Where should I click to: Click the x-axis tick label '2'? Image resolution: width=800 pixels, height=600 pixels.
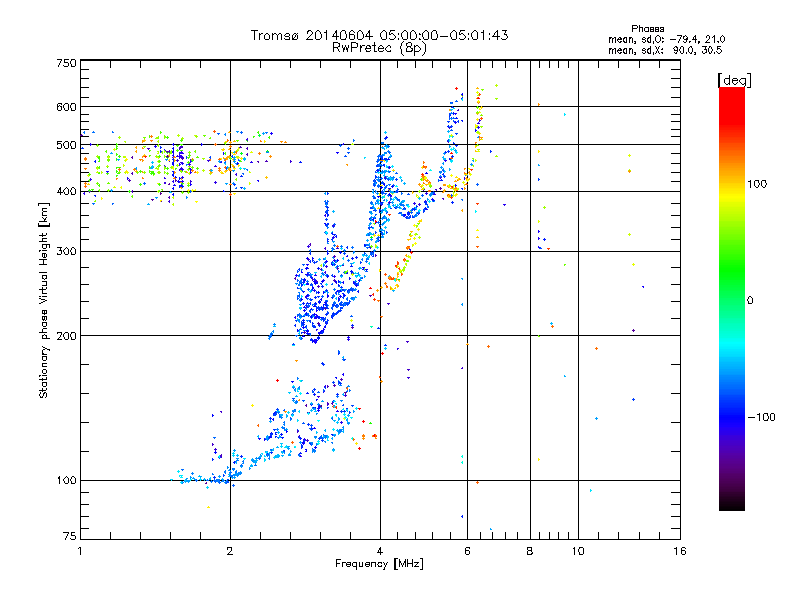click(x=230, y=551)
